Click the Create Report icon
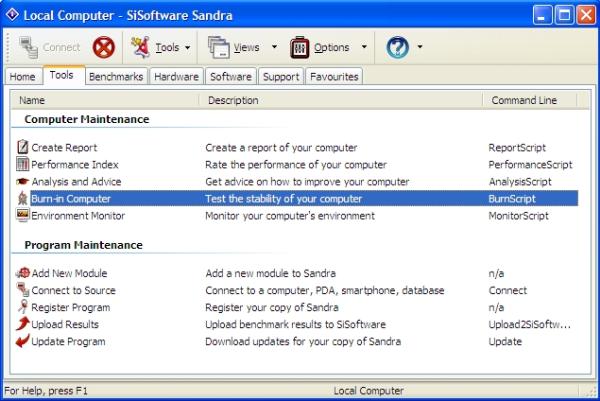 pyautogui.click(x=23, y=147)
